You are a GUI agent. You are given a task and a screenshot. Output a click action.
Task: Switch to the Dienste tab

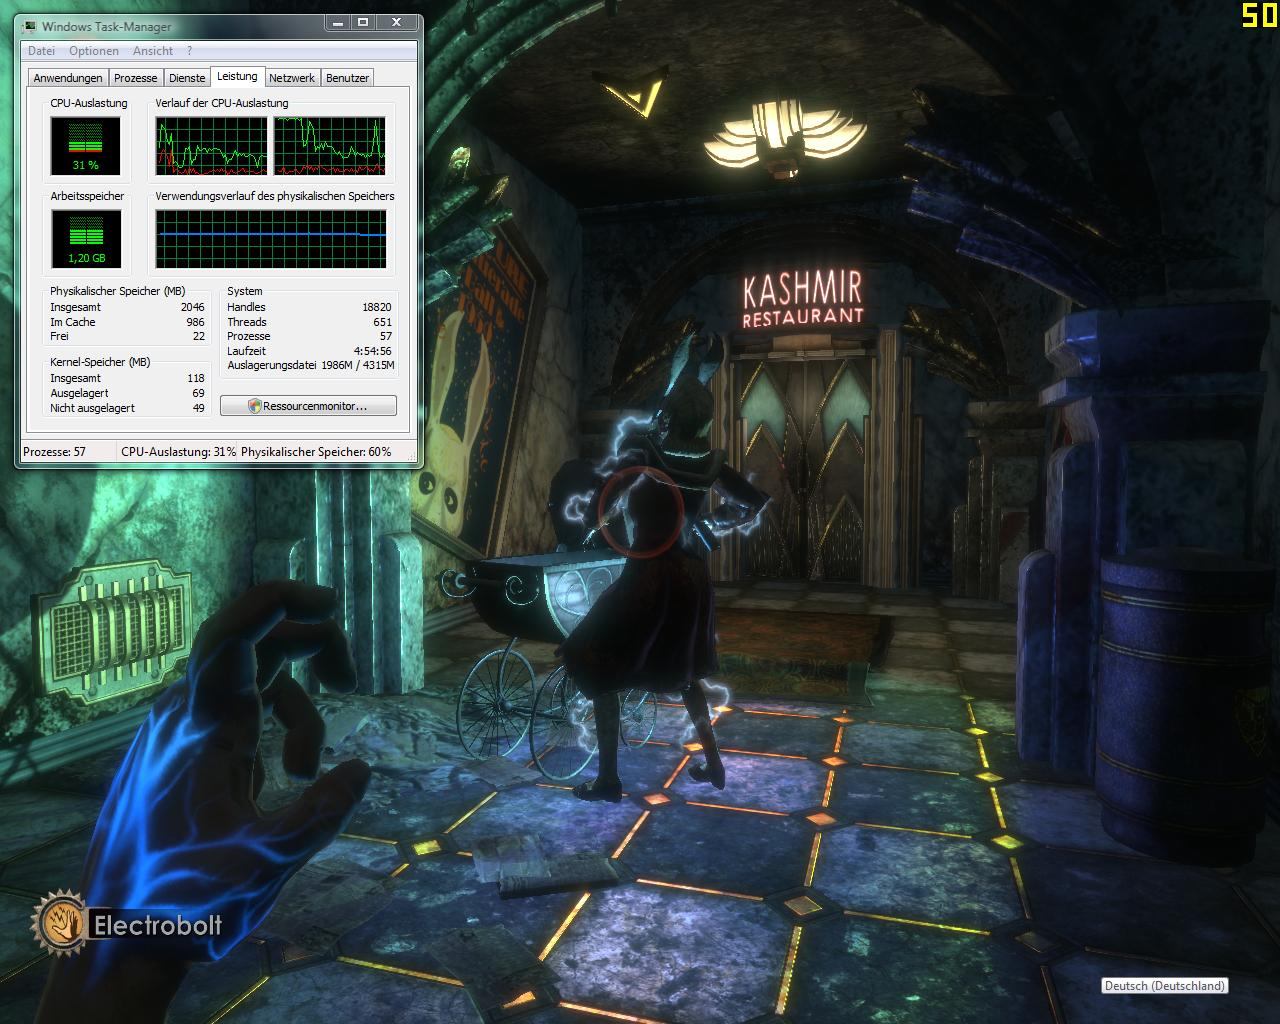pos(187,78)
